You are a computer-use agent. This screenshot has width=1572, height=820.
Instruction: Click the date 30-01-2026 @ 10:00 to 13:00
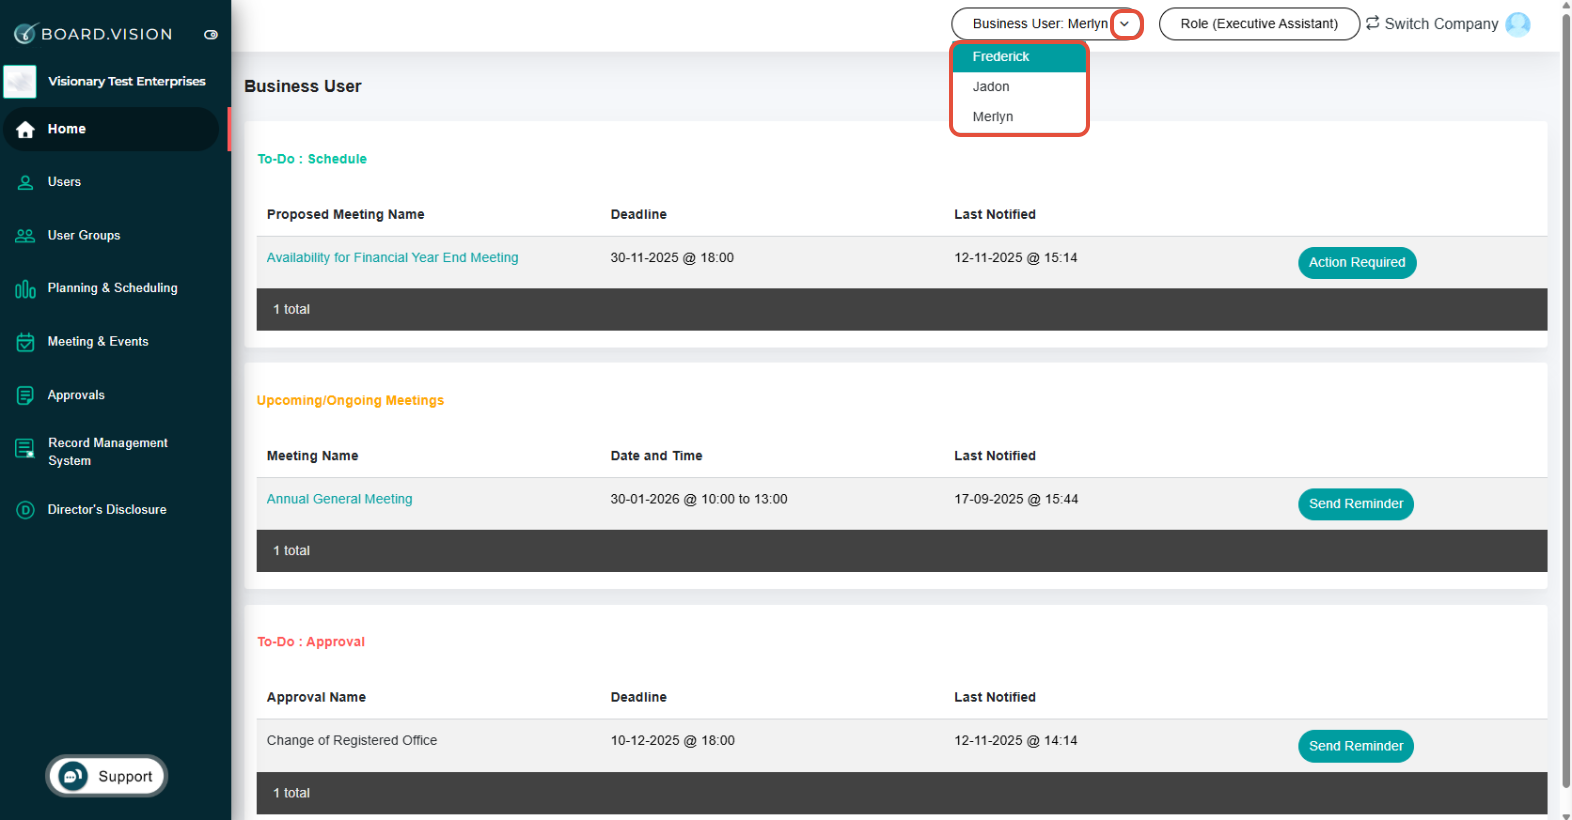coord(699,499)
